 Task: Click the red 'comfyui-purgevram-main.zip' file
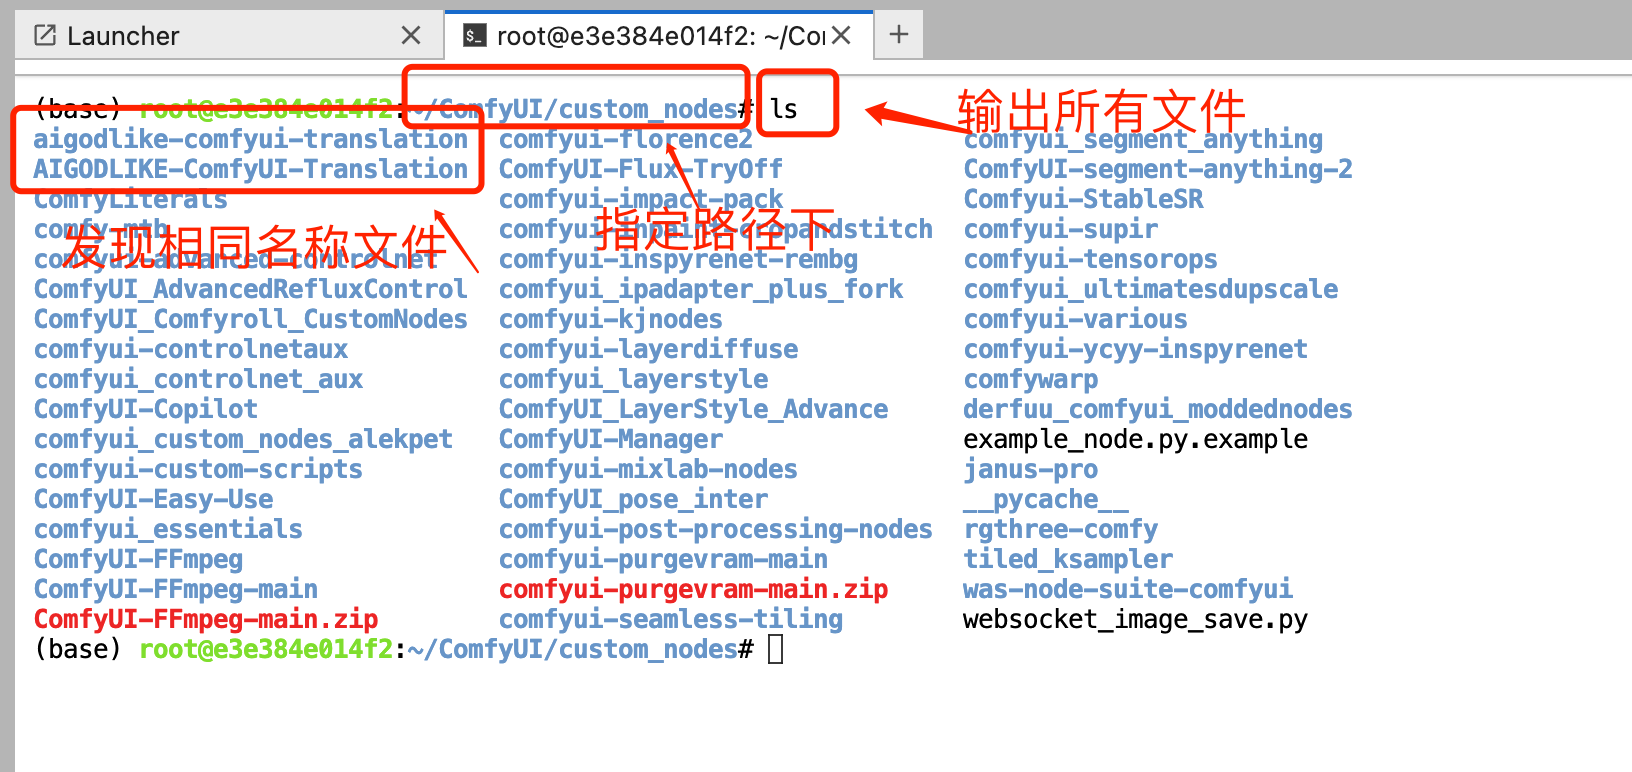point(694,589)
